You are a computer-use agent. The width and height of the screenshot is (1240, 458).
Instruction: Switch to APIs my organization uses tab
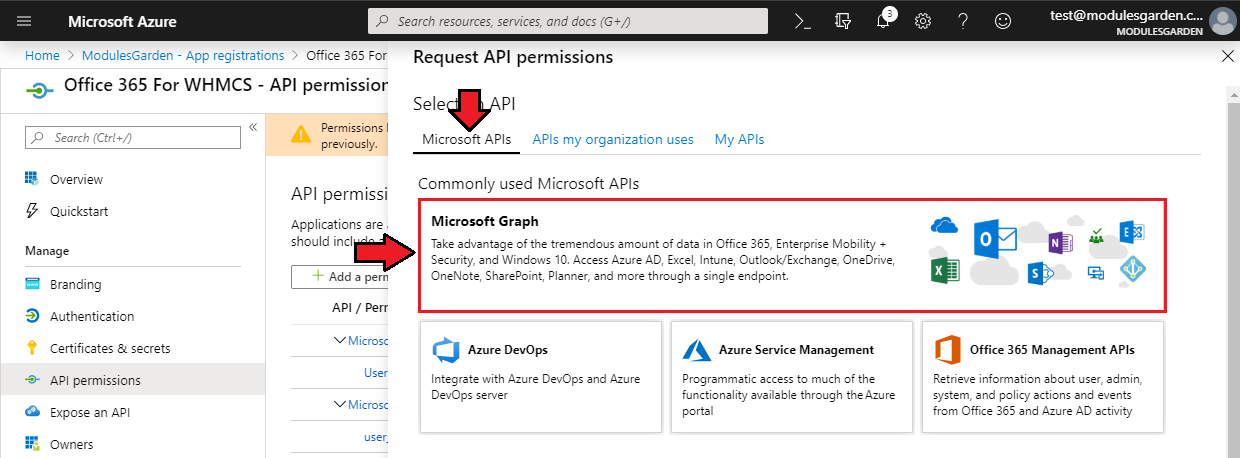[613, 140]
